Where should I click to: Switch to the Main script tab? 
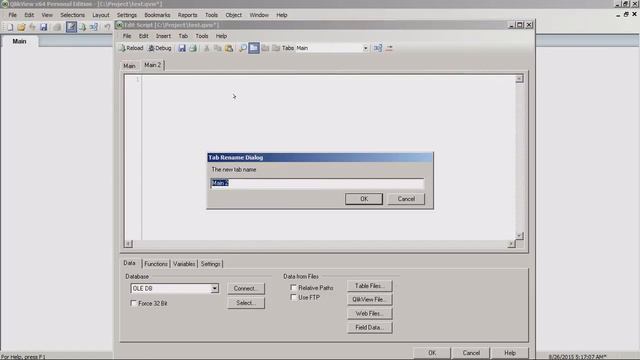coord(129,66)
